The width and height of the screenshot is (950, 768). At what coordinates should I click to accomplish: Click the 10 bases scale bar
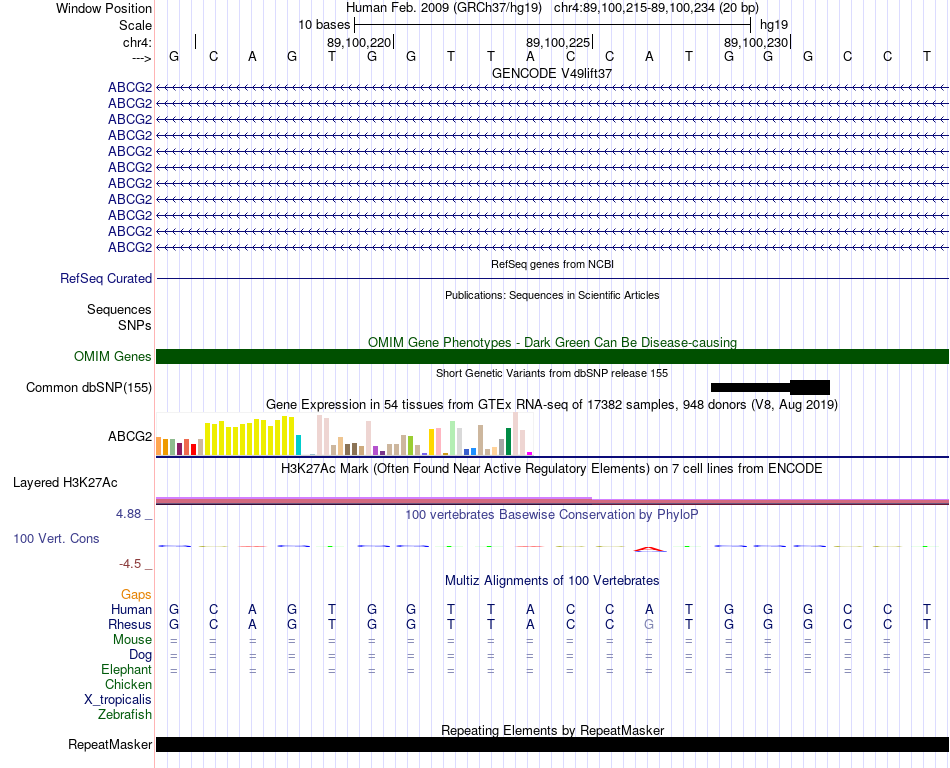(x=552, y=25)
